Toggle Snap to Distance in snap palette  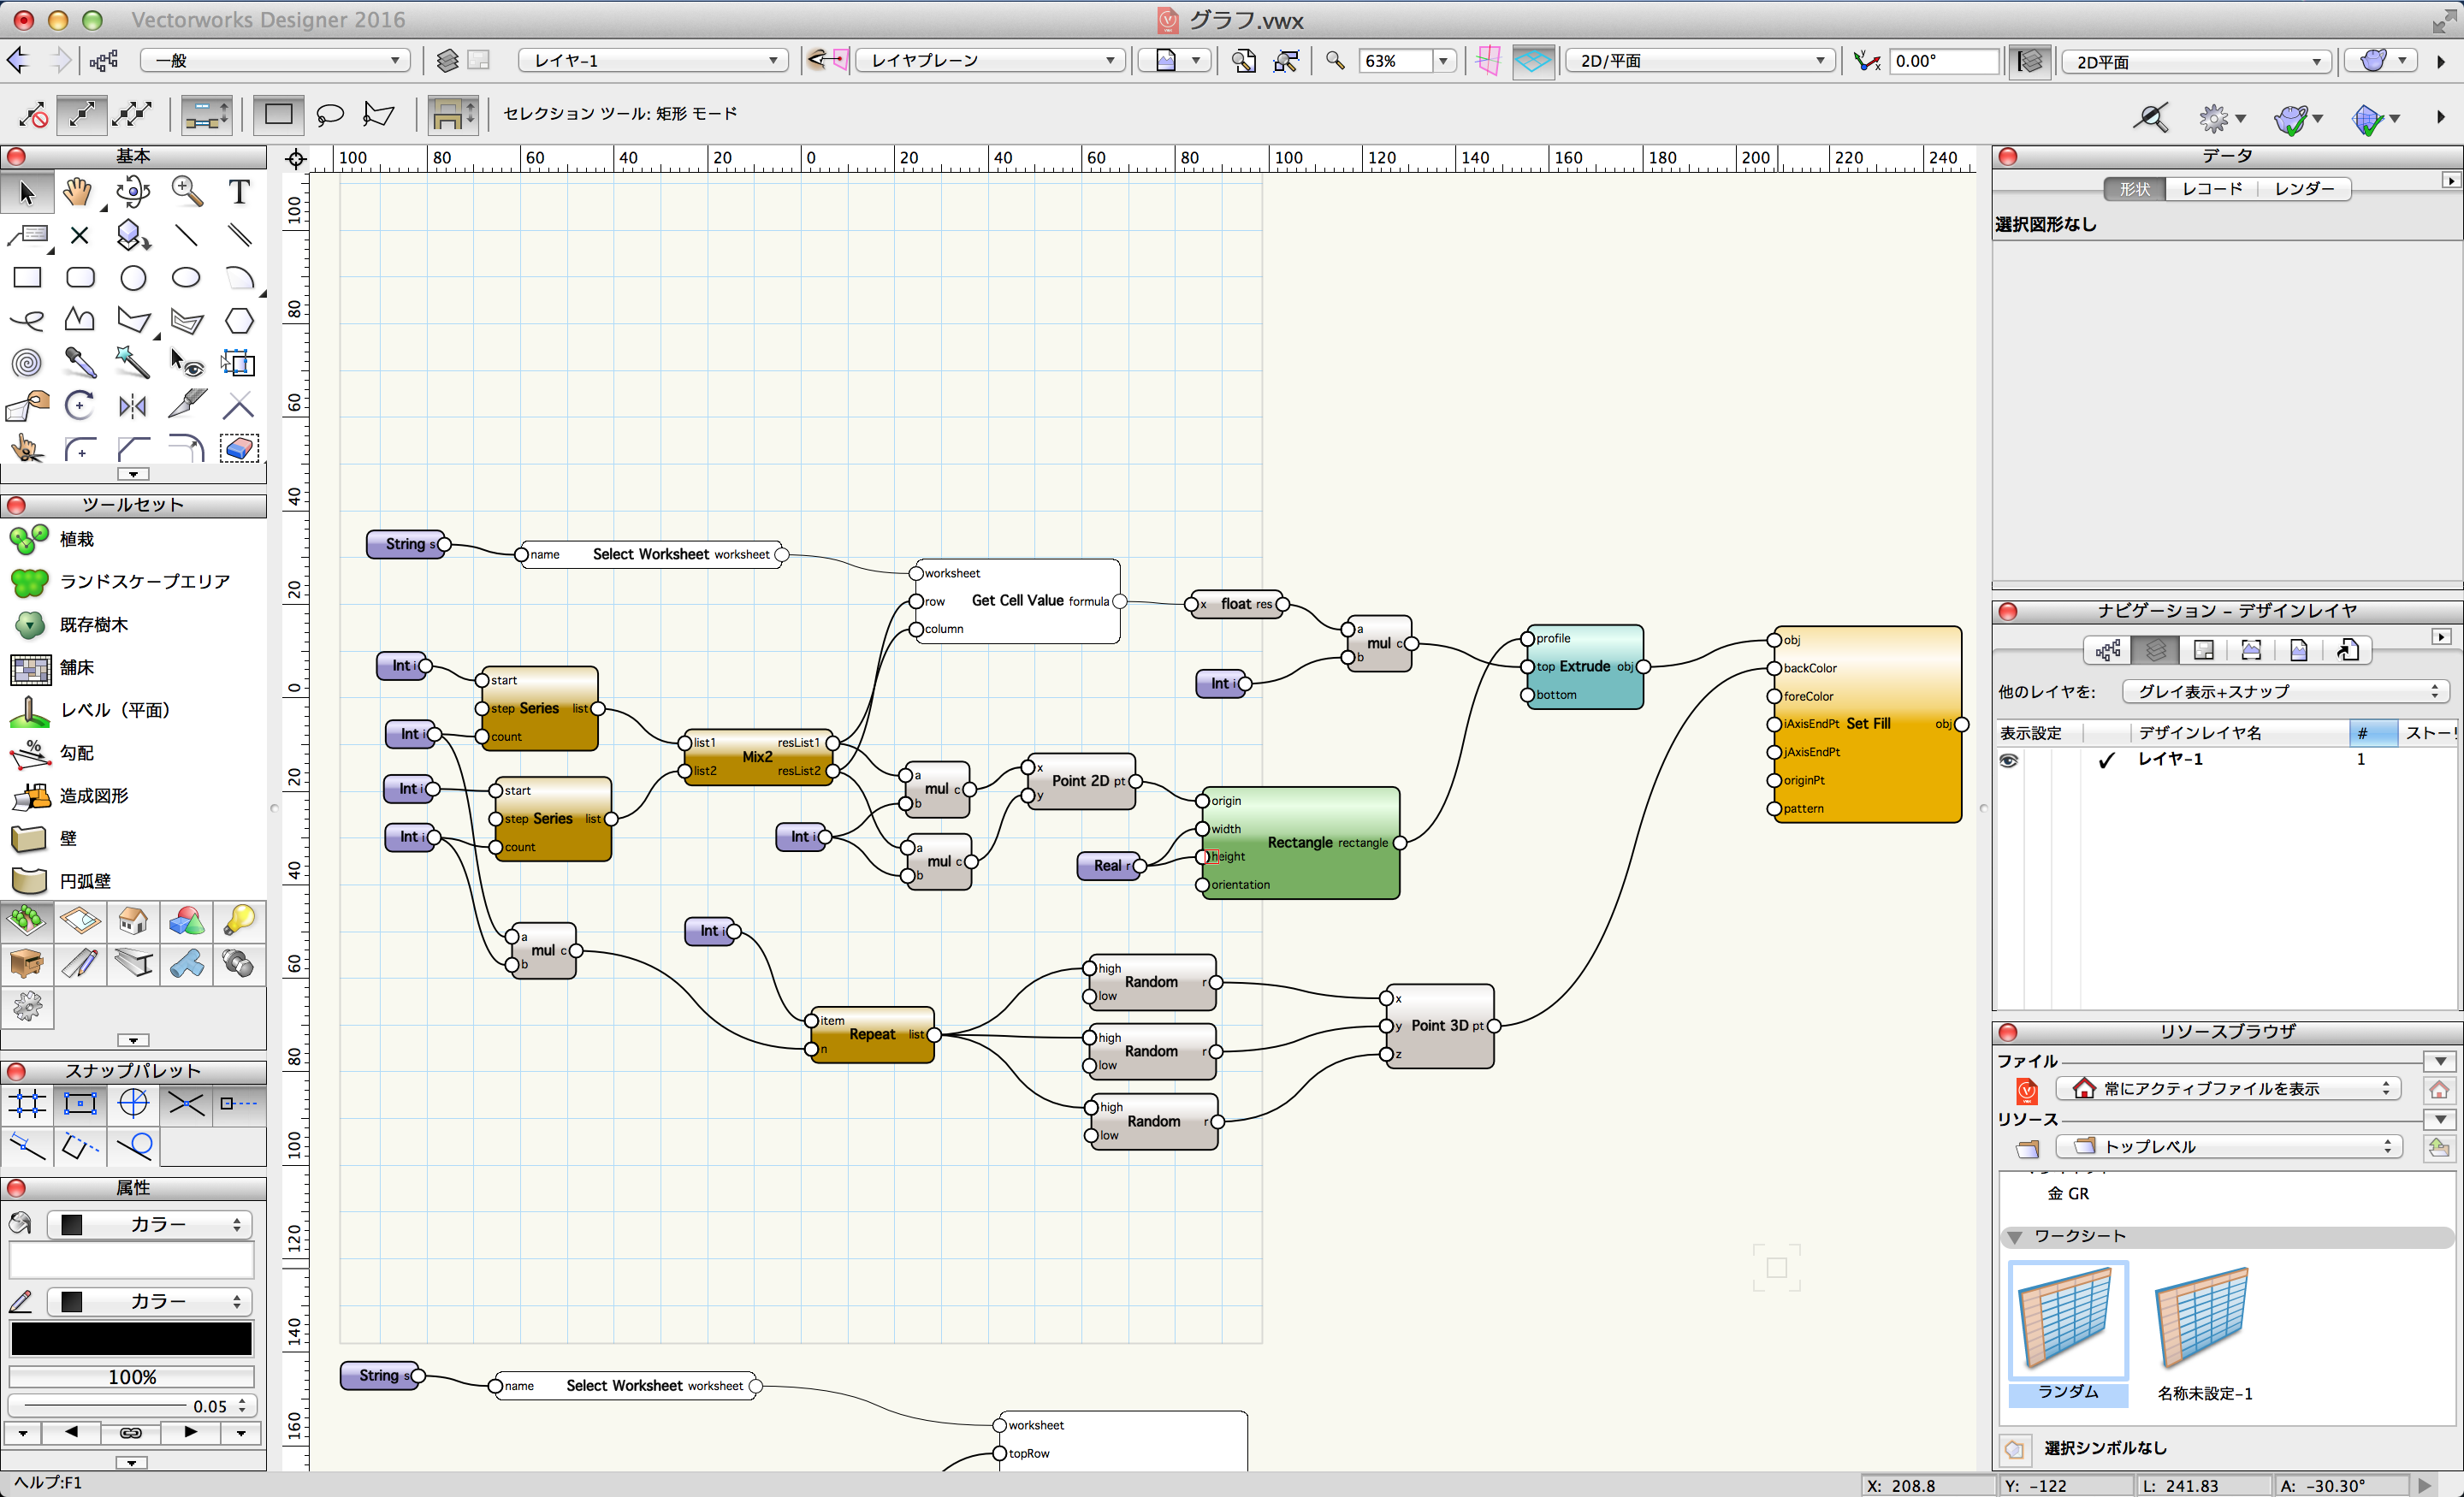pos(27,1146)
